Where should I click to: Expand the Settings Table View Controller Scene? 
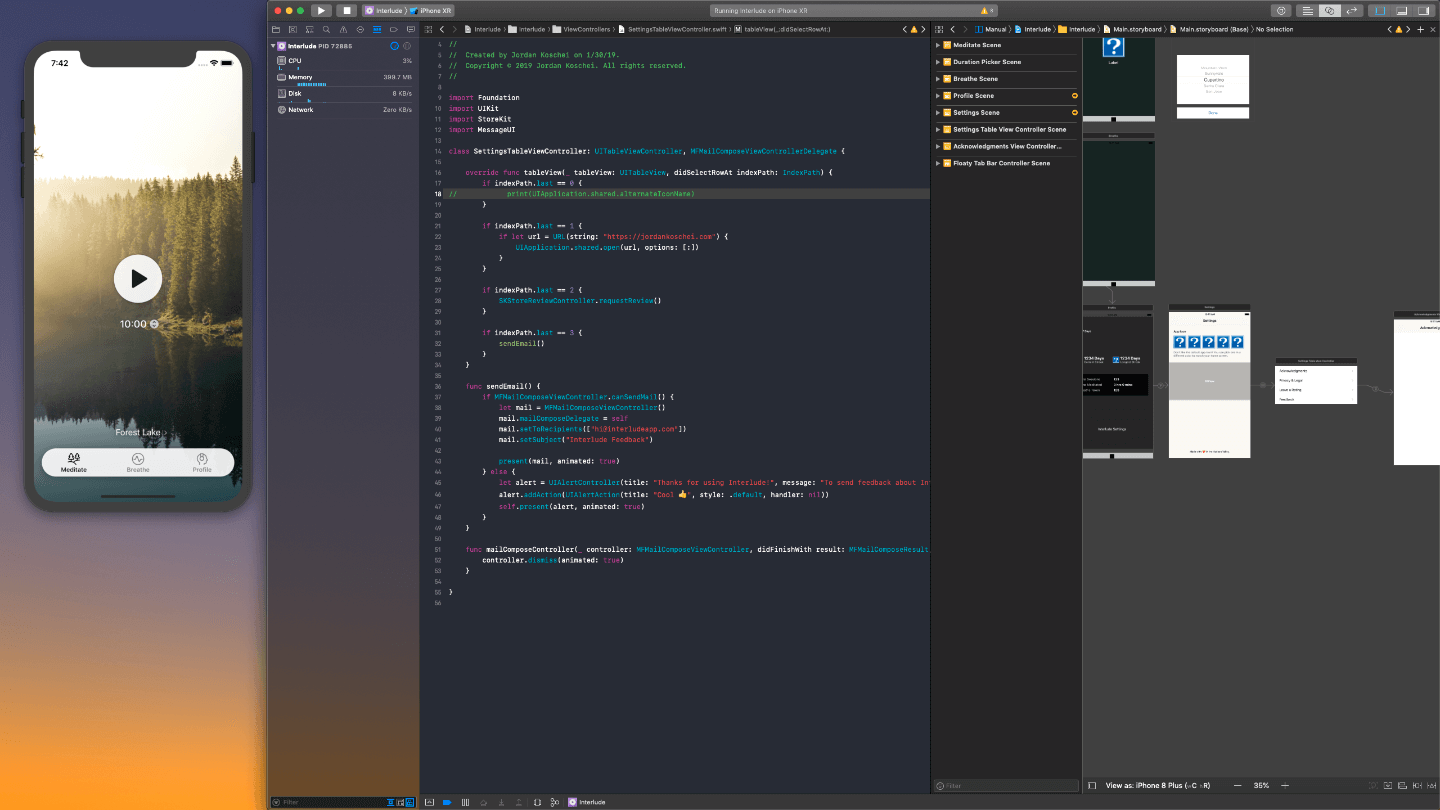tap(938, 129)
